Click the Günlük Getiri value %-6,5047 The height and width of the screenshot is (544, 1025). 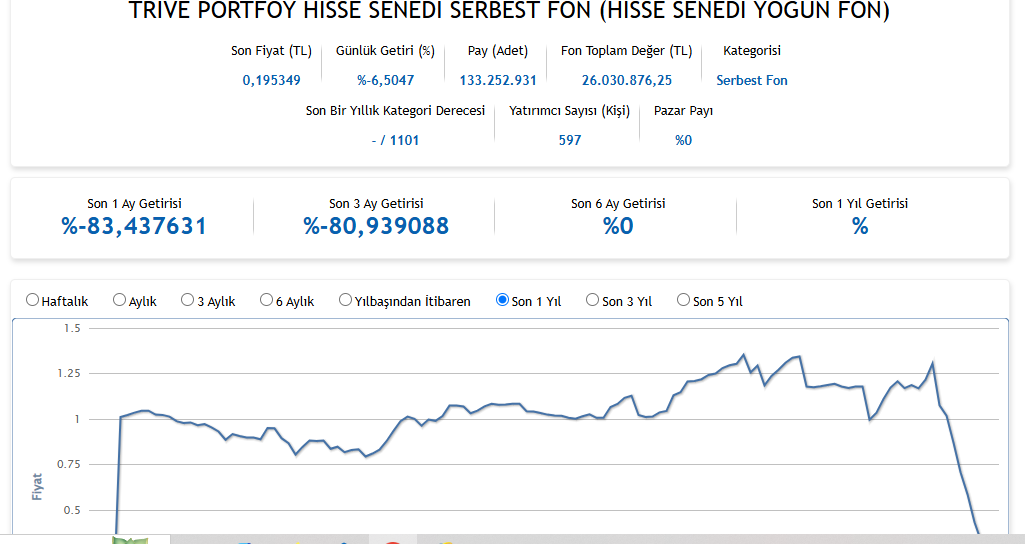tap(385, 80)
